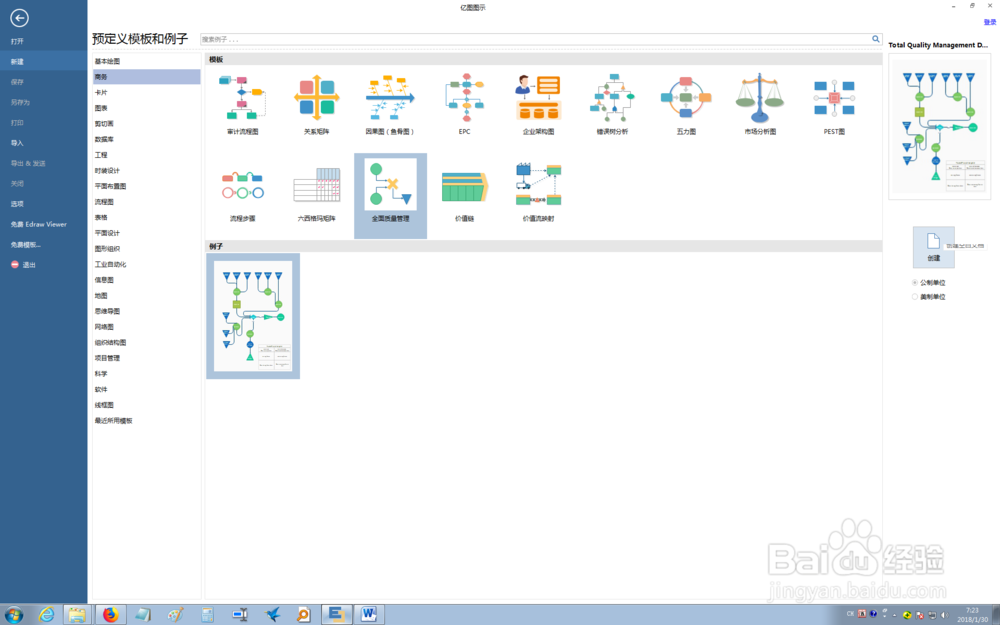This screenshot has height=625, width=1000.
Task: Open the EPC template
Action: click(x=464, y=98)
